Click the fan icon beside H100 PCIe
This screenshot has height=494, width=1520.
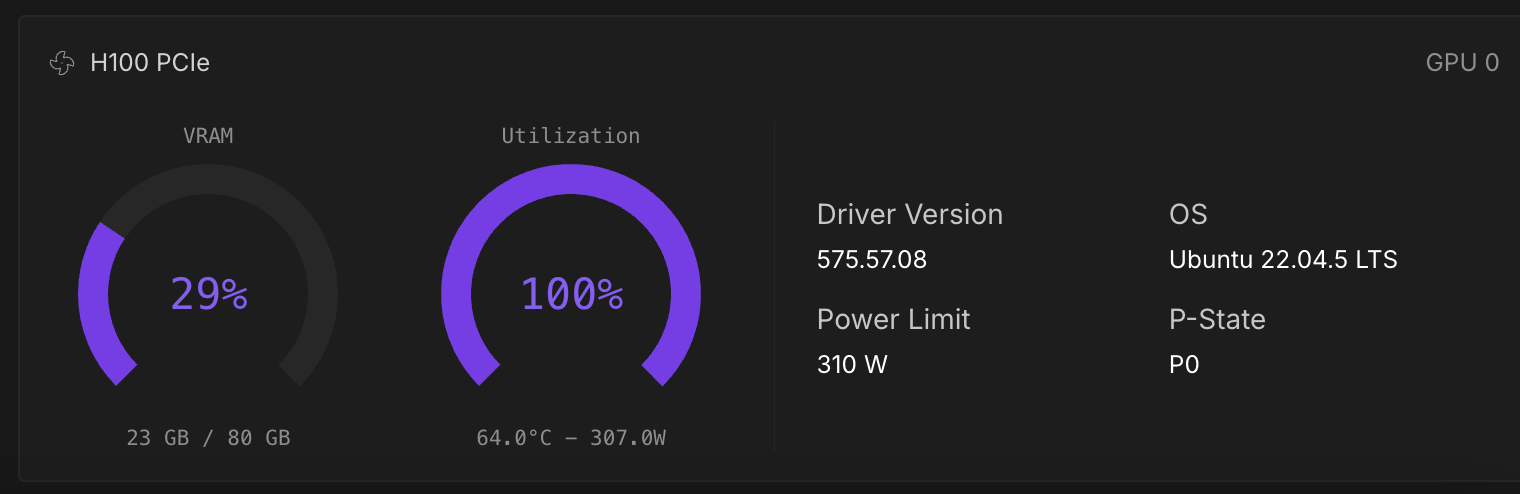pos(62,63)
